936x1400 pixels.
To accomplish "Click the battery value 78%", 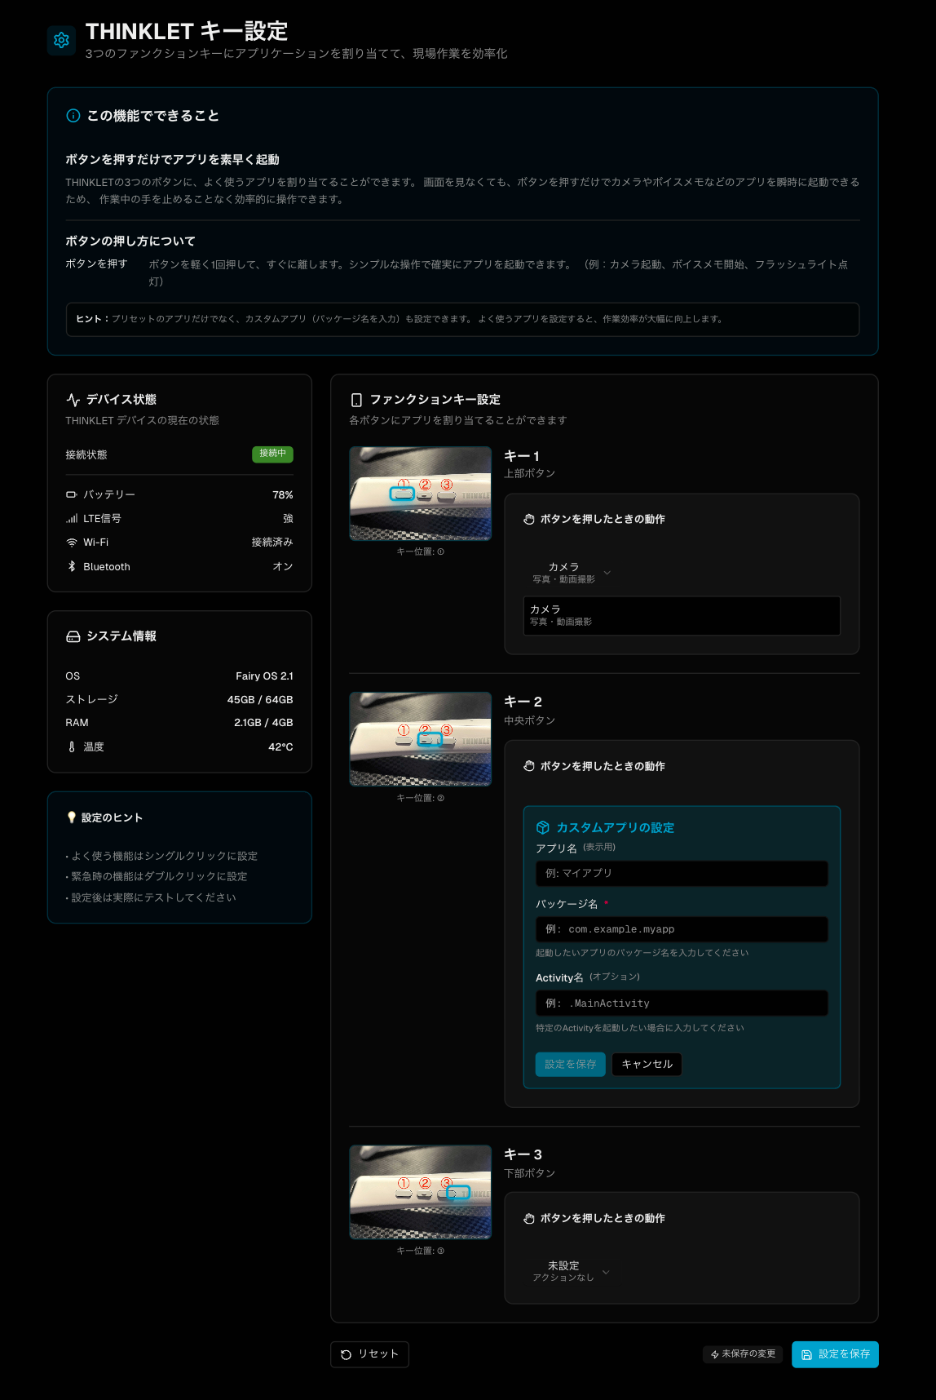I will coord(282,495).
